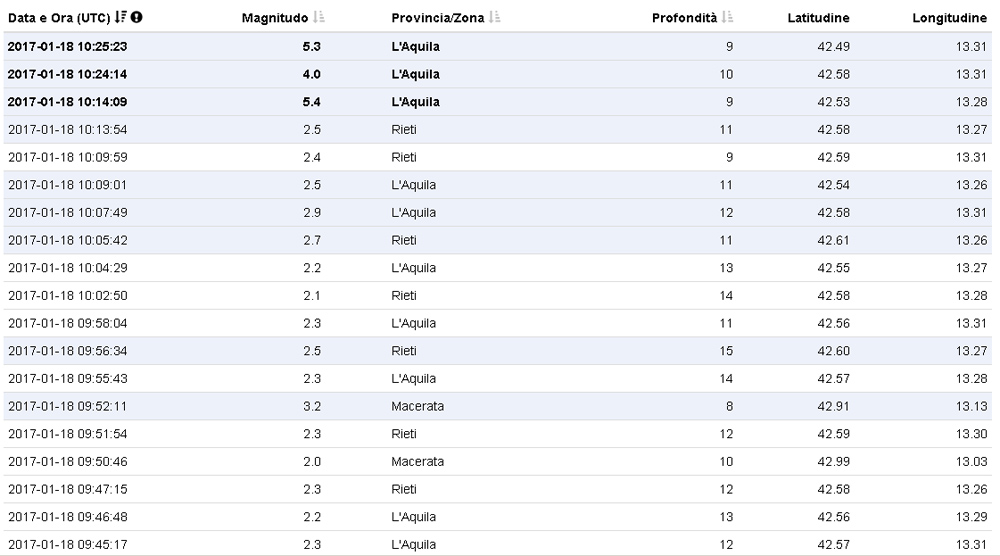Select the 4.0 magnitude event at 10:24:14
This screenshot has width=1000, height=556.
497,75
